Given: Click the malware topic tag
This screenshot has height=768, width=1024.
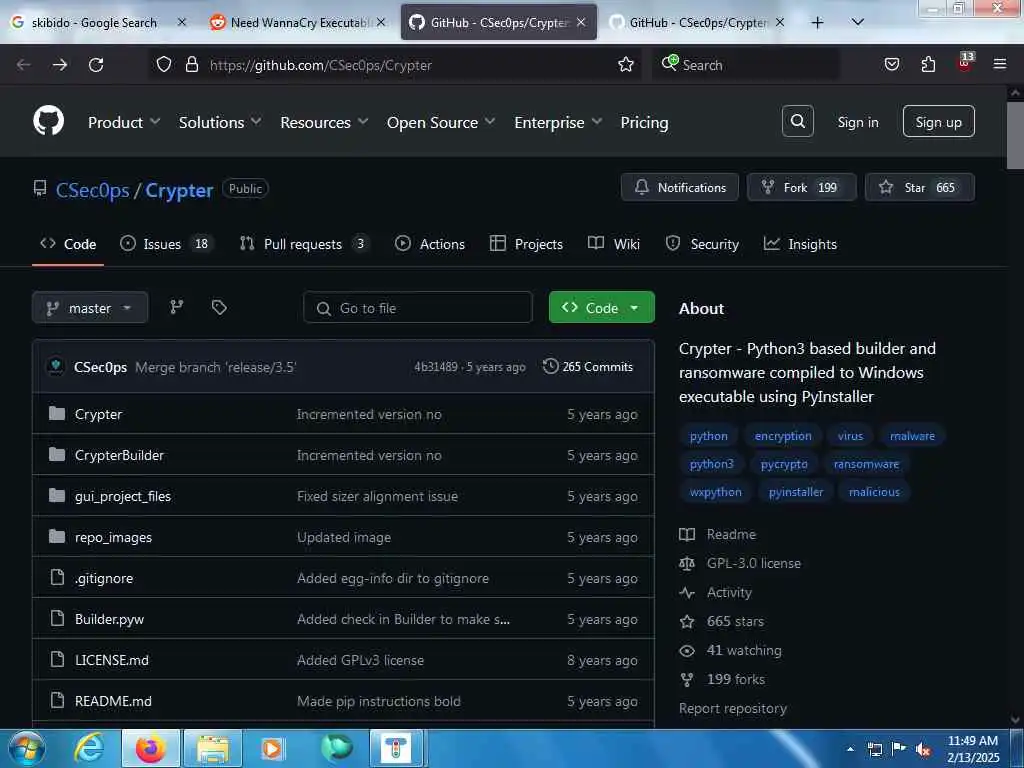Looking at the screenshot, I should pyautogui.click(x=912, y=436).
